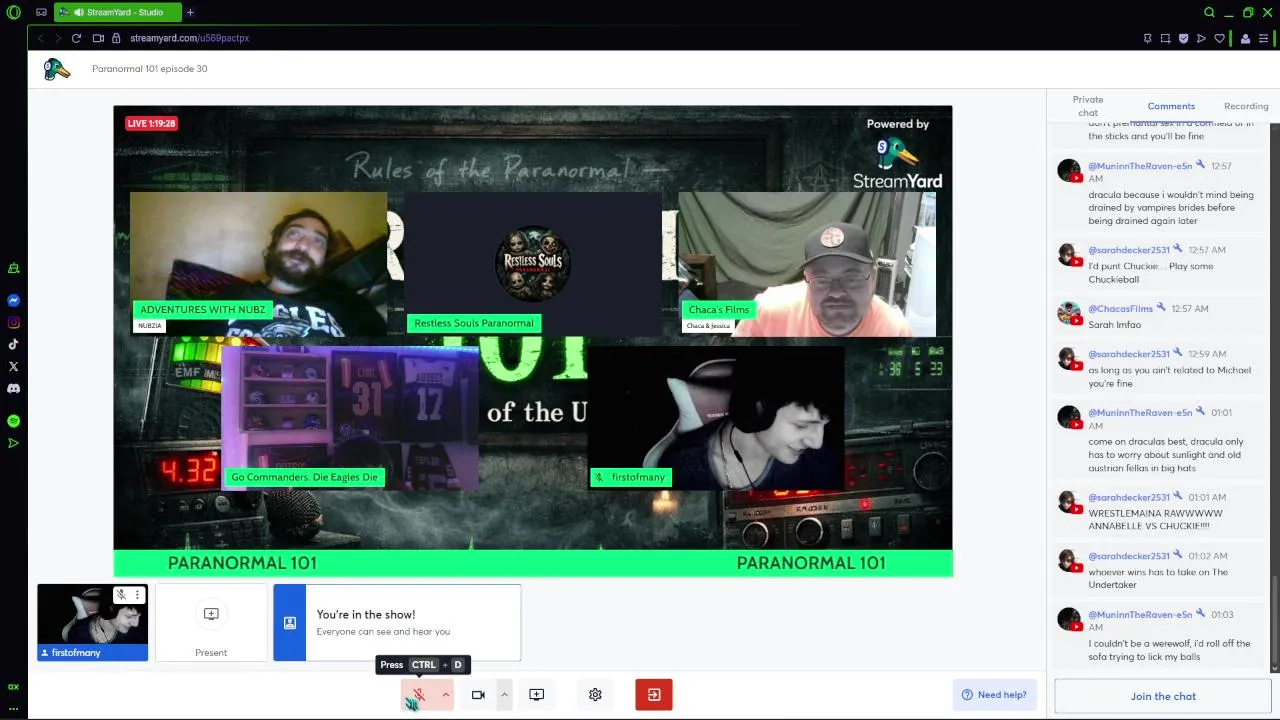Open StreamYard settings gear

tap(595, 695)
